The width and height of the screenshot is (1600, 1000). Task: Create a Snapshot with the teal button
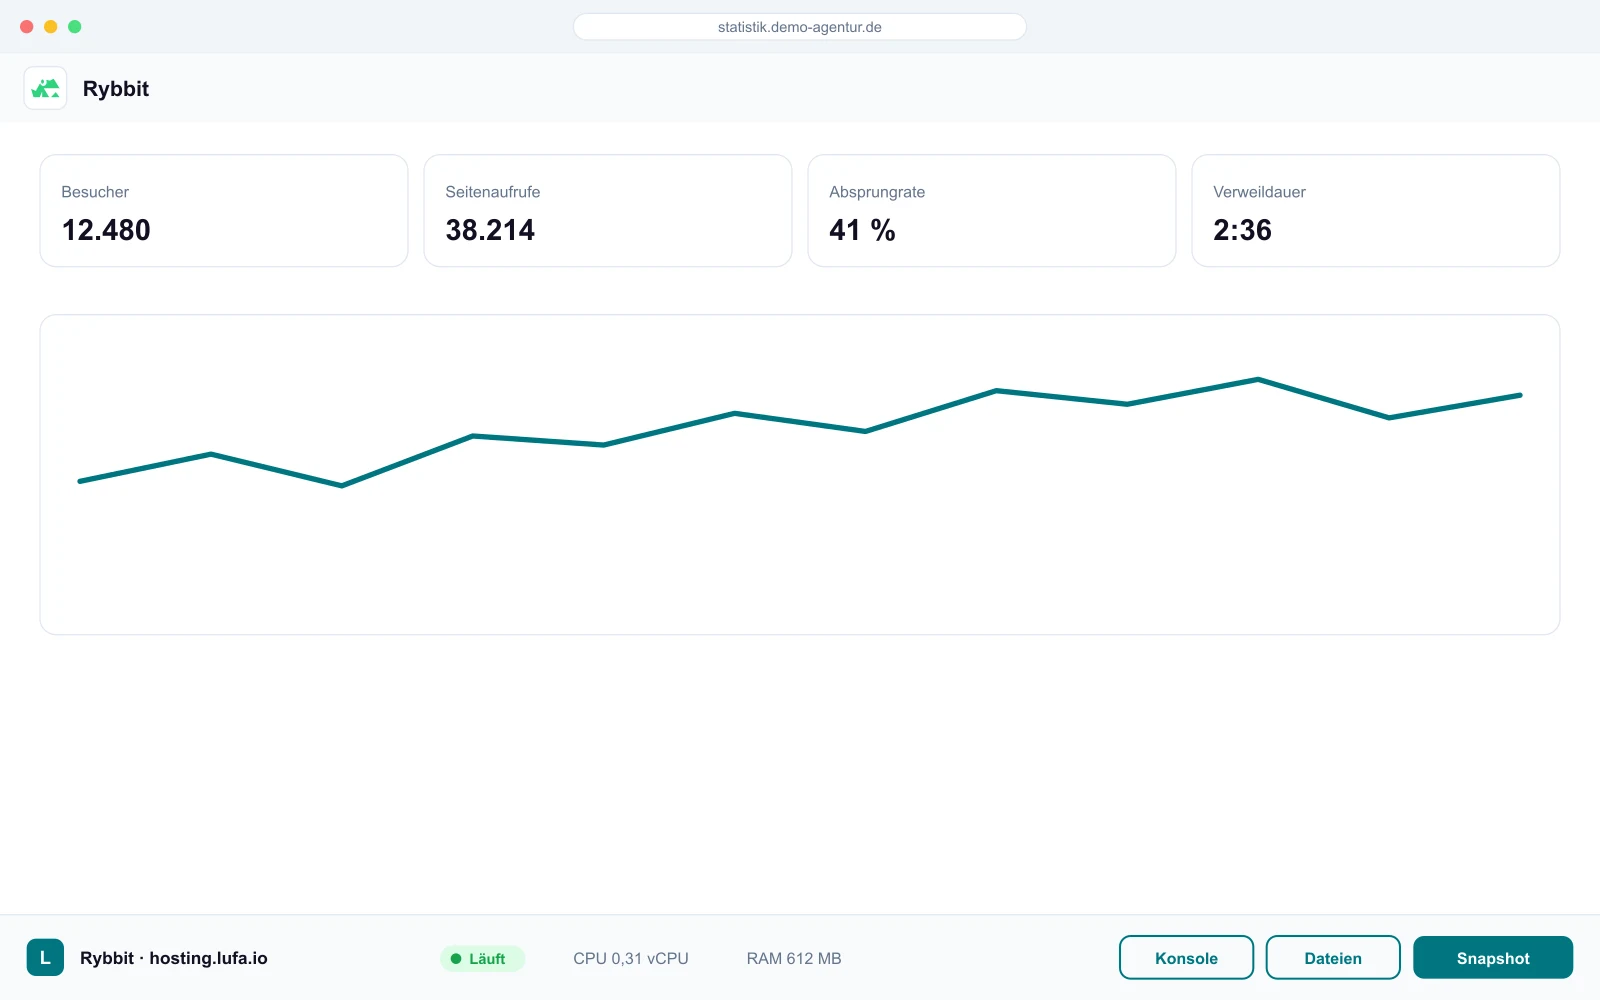click(1493, 957)
